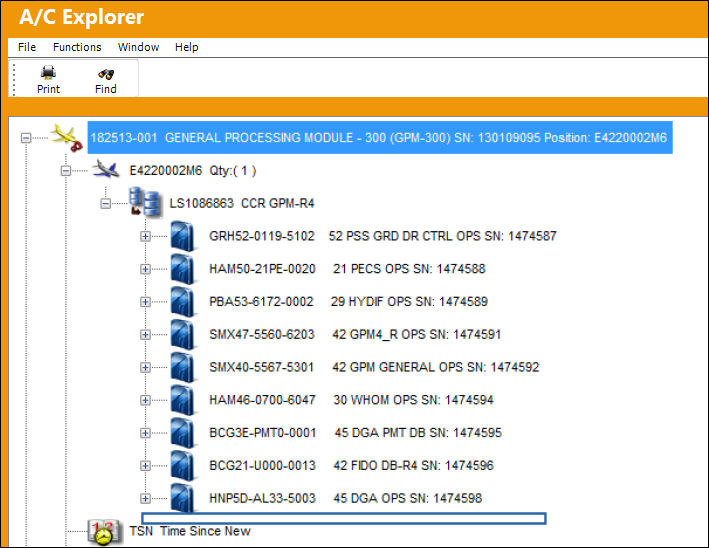709x548 pixels.
Task: Select the 42 FIDO DB-R4 row
Action: pyautogui.click(x=351, y=465)
